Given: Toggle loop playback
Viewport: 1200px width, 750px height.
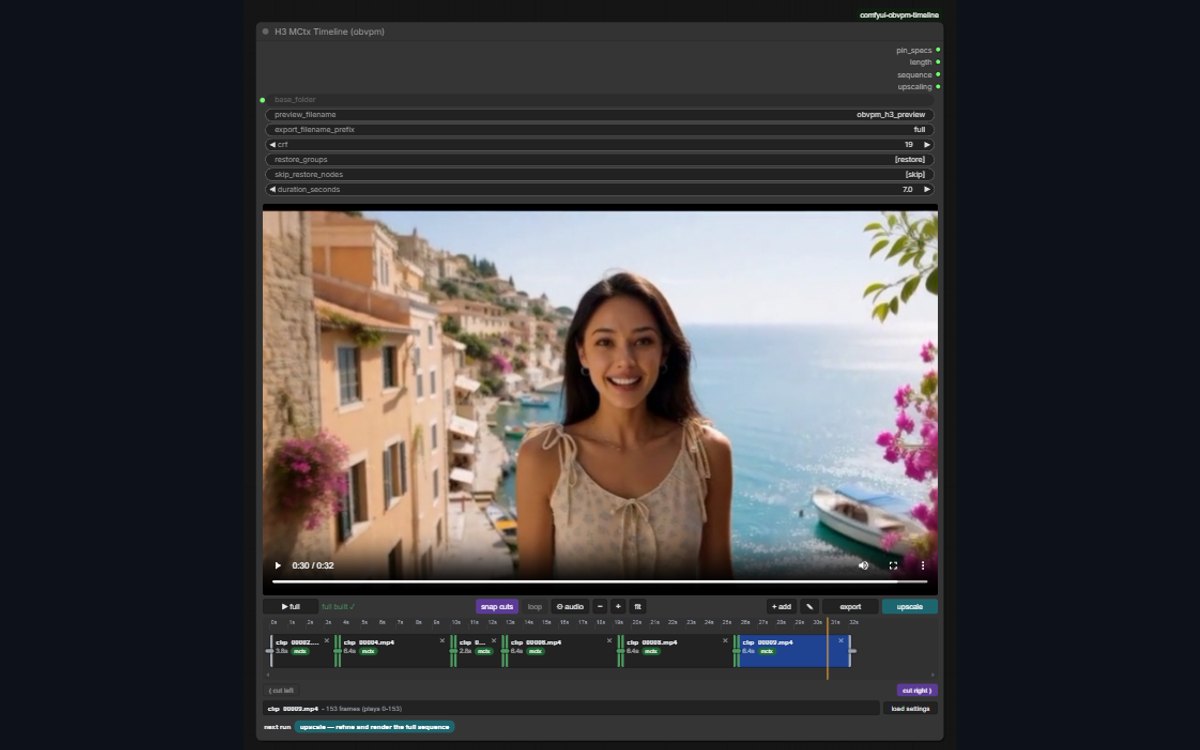Looking at the screenshot, I should point(535,606).
